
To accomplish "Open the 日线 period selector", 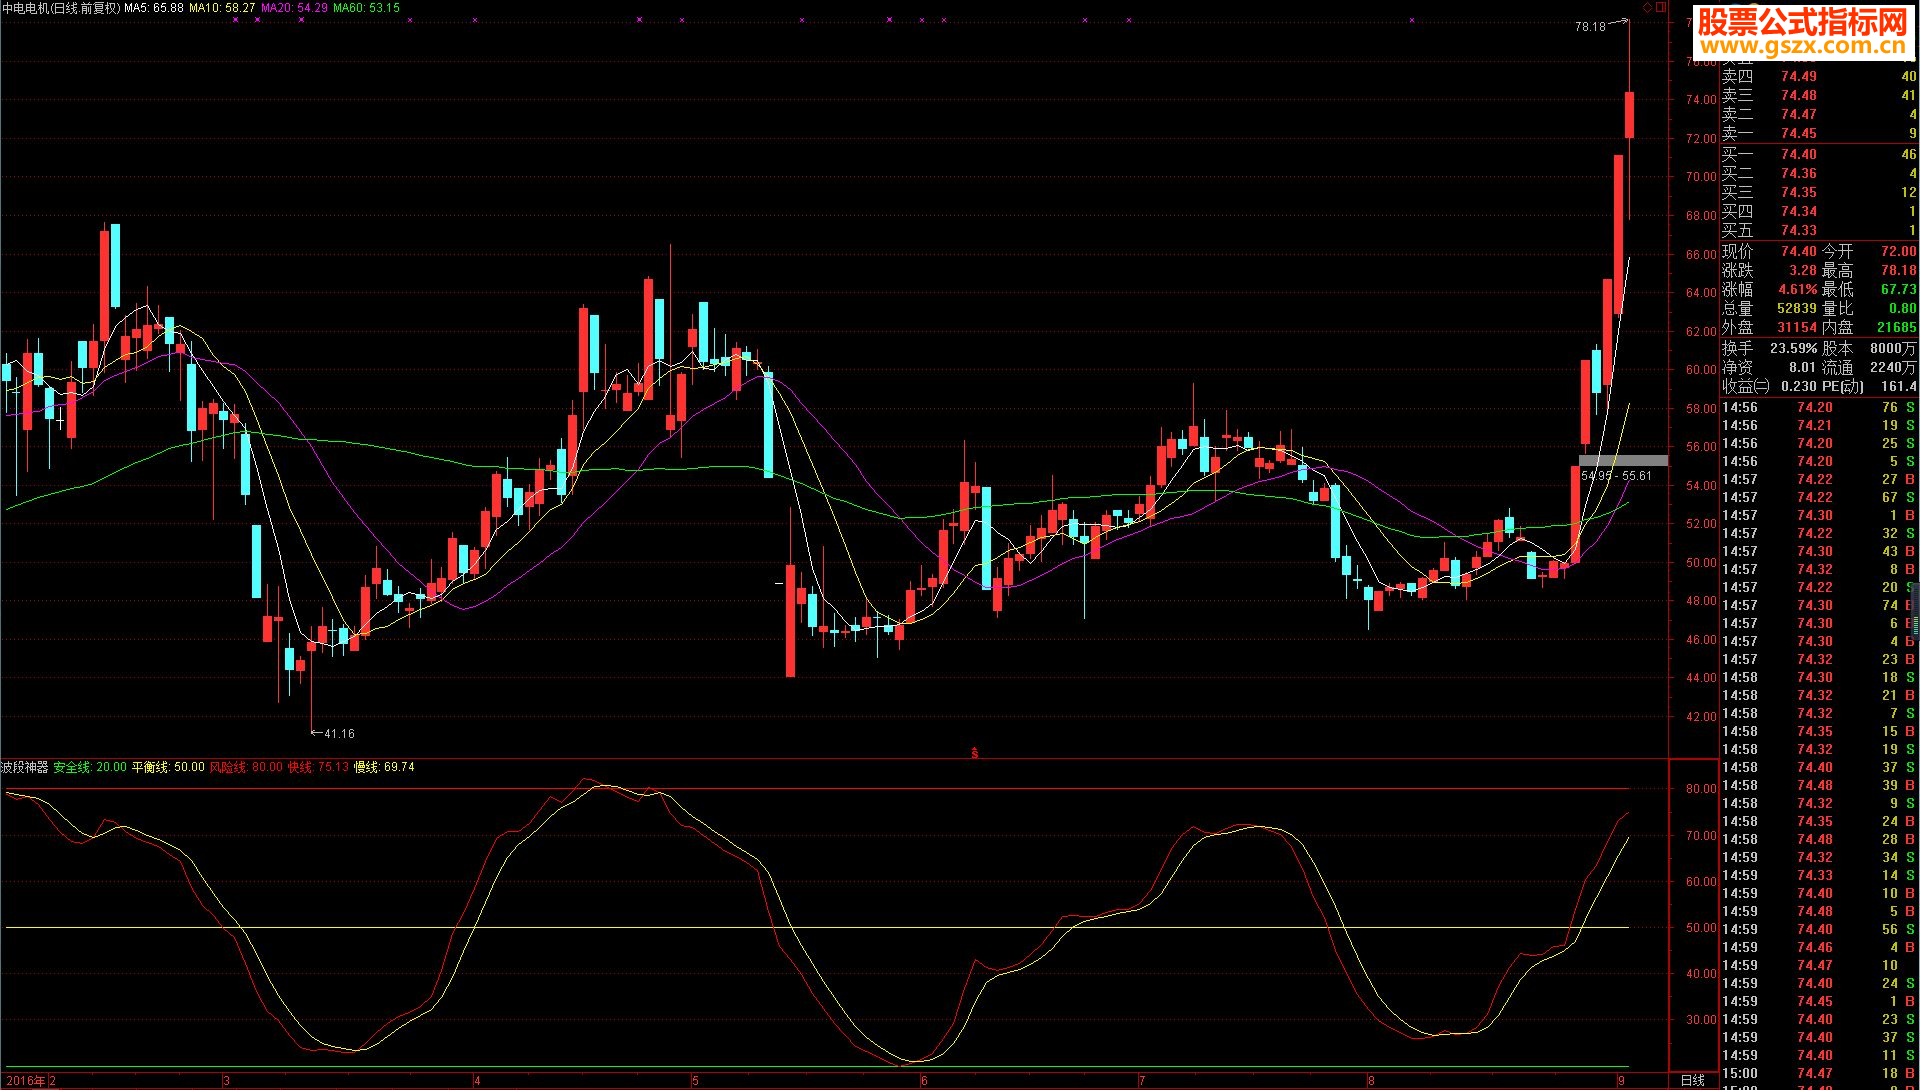I will [x=1693, y=1080].
